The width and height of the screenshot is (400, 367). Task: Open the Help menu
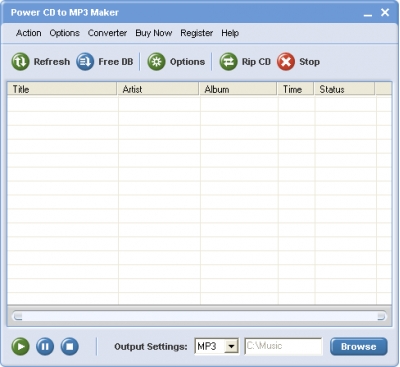tap(230, 33)
